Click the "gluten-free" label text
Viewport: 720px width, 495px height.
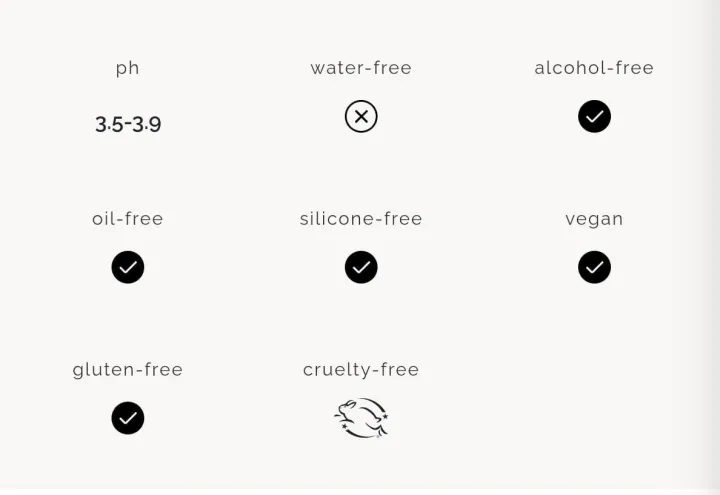[128, 370]
